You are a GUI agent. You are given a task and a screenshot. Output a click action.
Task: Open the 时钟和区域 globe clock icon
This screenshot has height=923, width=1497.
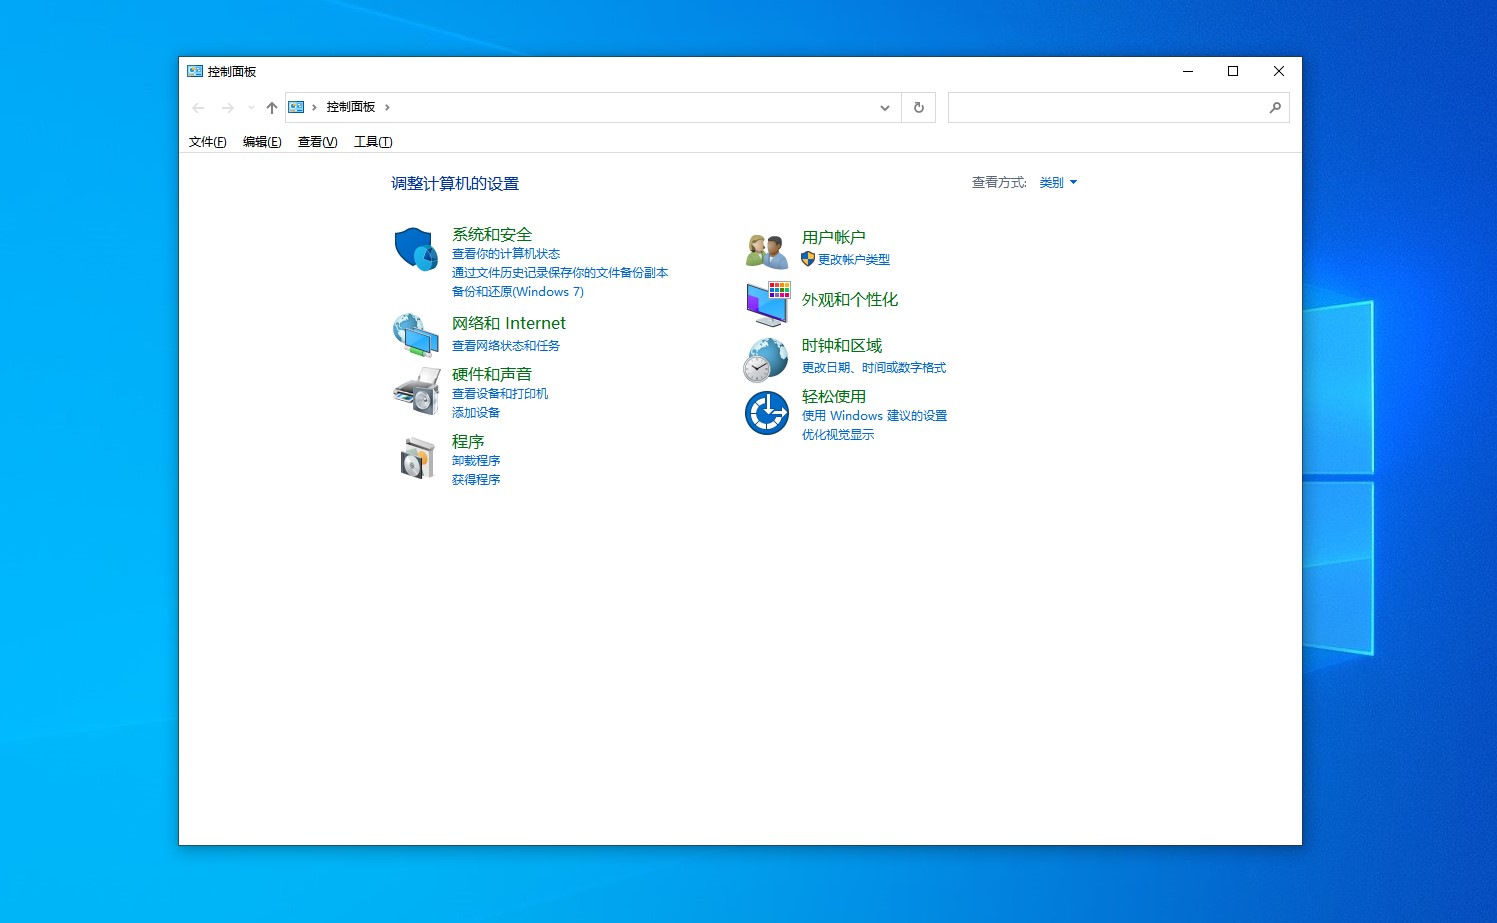(766, 360)
